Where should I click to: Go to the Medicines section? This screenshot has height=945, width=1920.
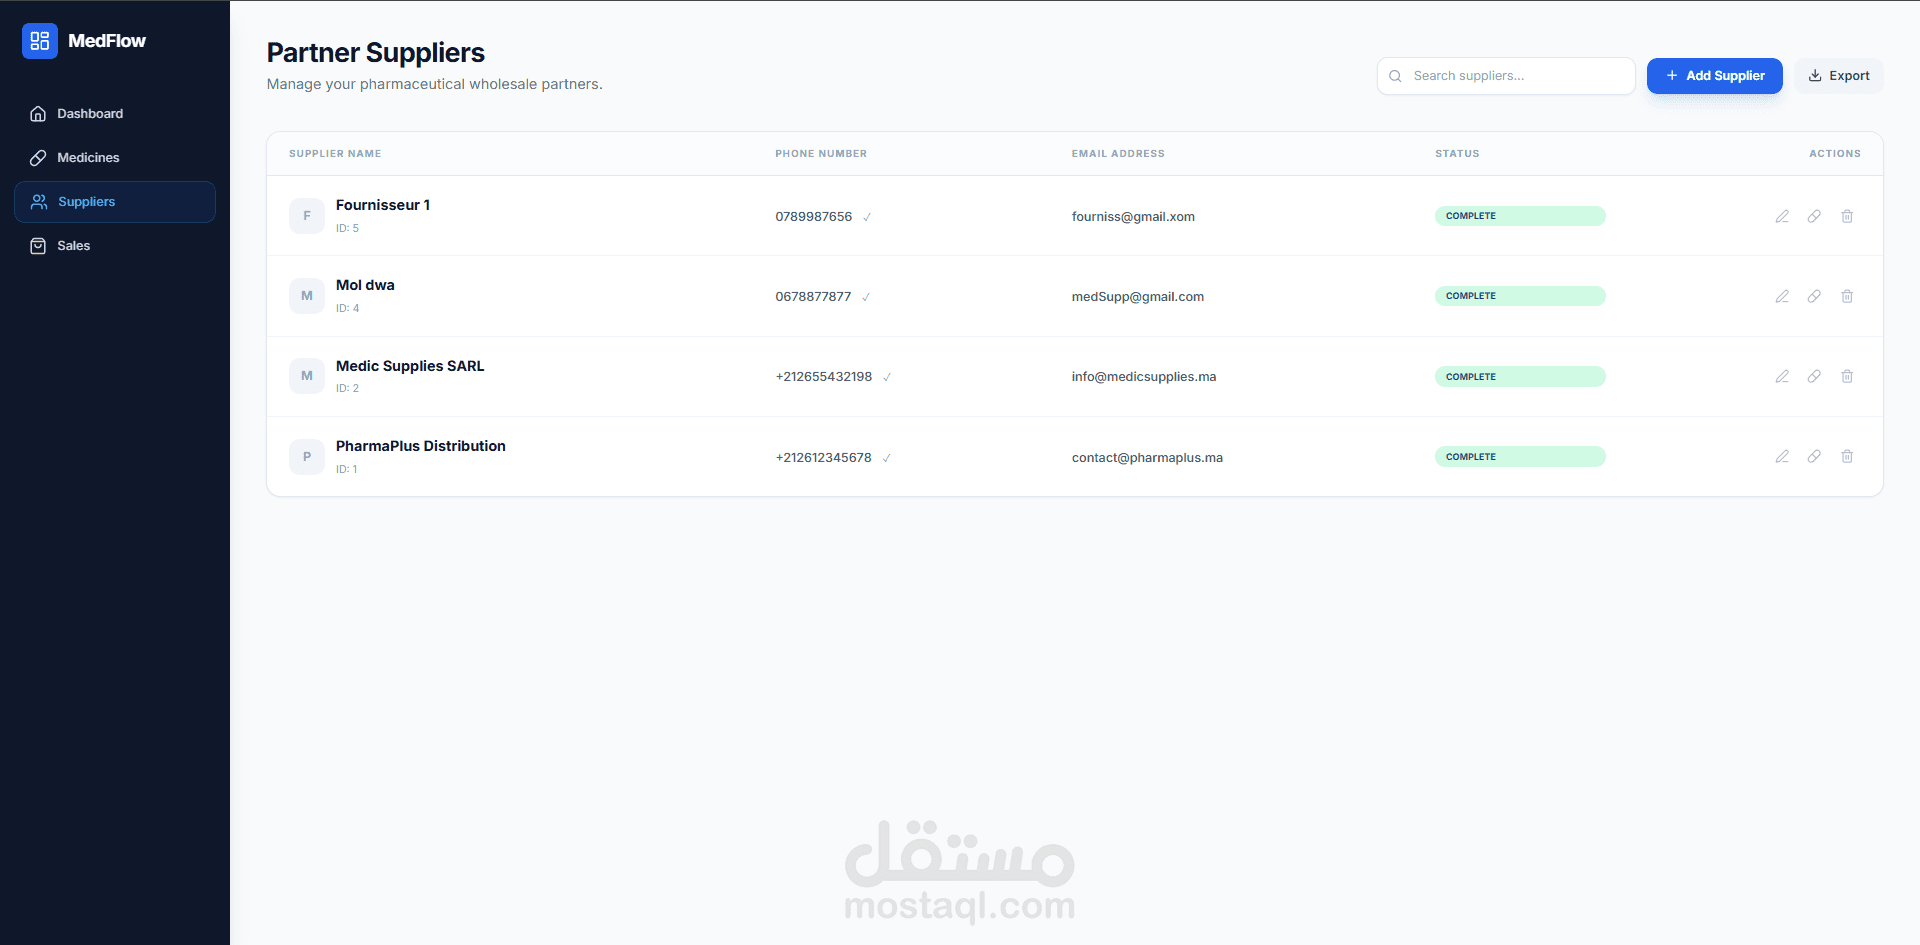(115, 158)
